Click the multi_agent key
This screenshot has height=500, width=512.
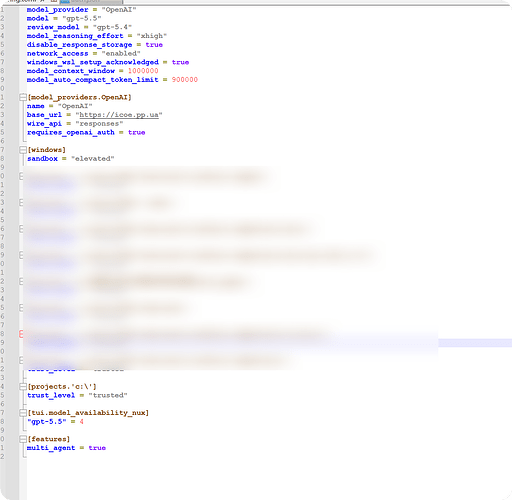pos(51,448)
